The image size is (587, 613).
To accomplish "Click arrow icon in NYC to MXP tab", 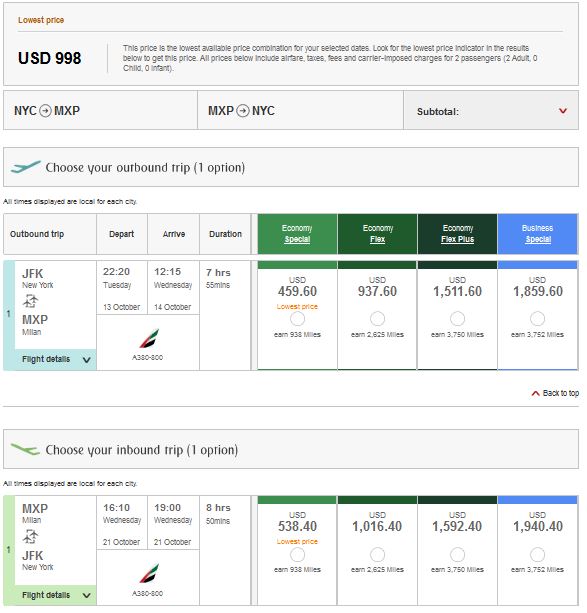I will 46,111.
